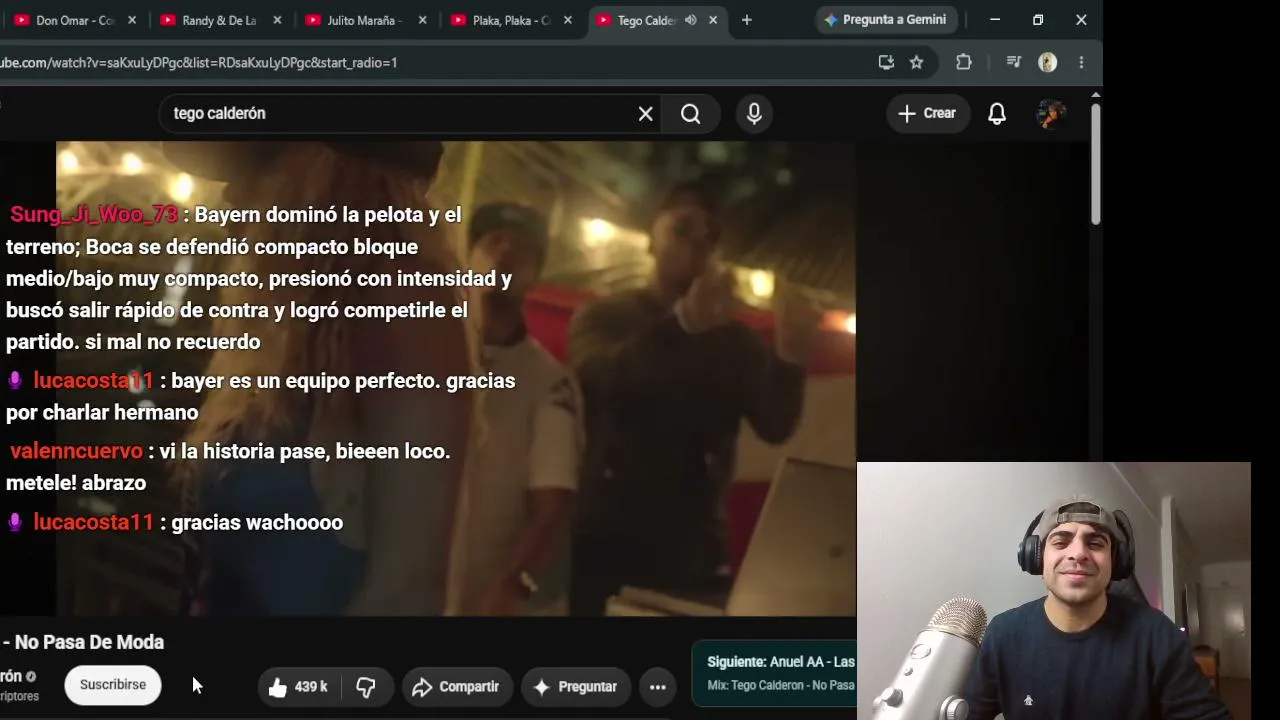This screenshot has width=1280, height=720.
Task: Bookmark this page with the star icon
Action: tap(916, 62)
